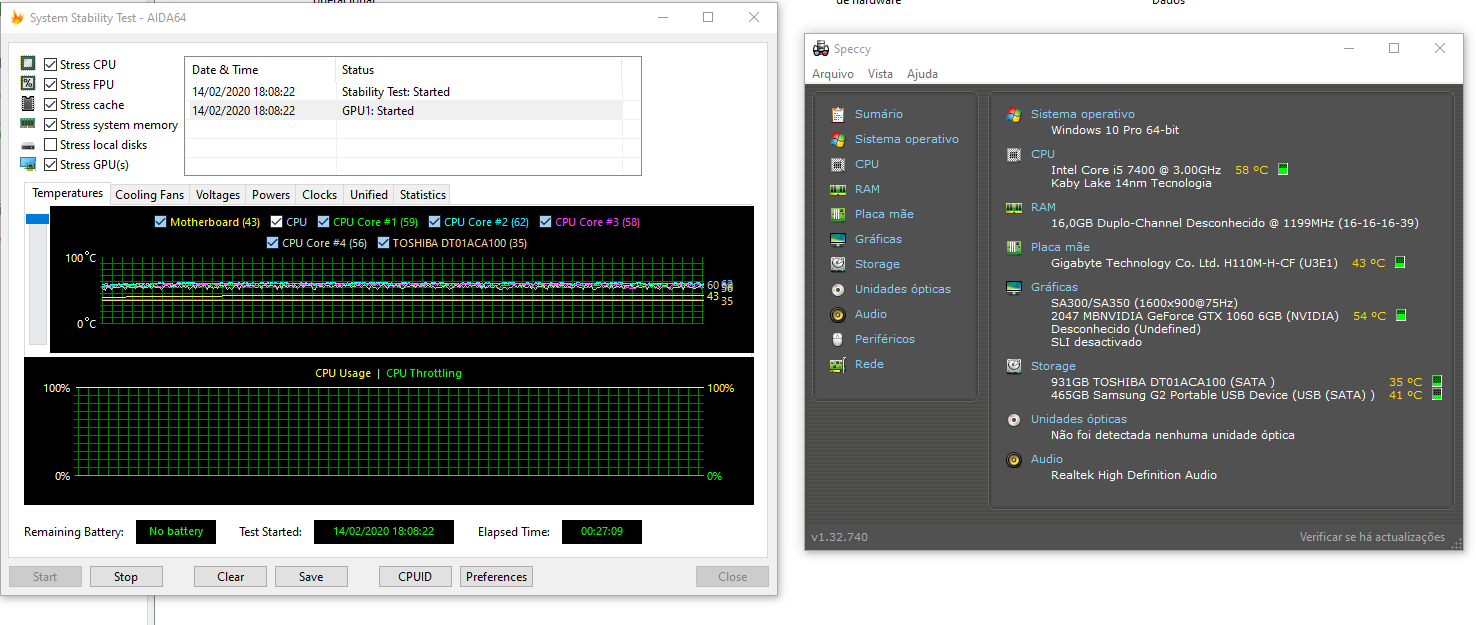This screenshot has width=1476, height=625.
Task: Open Gráficas in Speccy sidebar
Action: coord(878,239)
